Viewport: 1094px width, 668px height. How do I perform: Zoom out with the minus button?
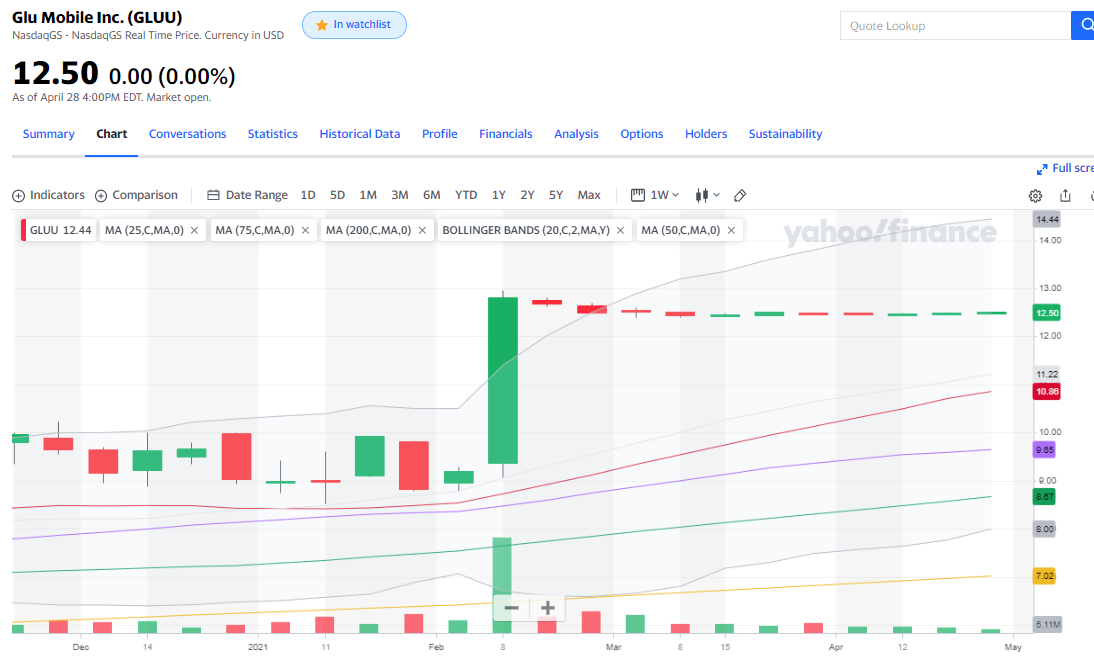click(x=511, y=608)
